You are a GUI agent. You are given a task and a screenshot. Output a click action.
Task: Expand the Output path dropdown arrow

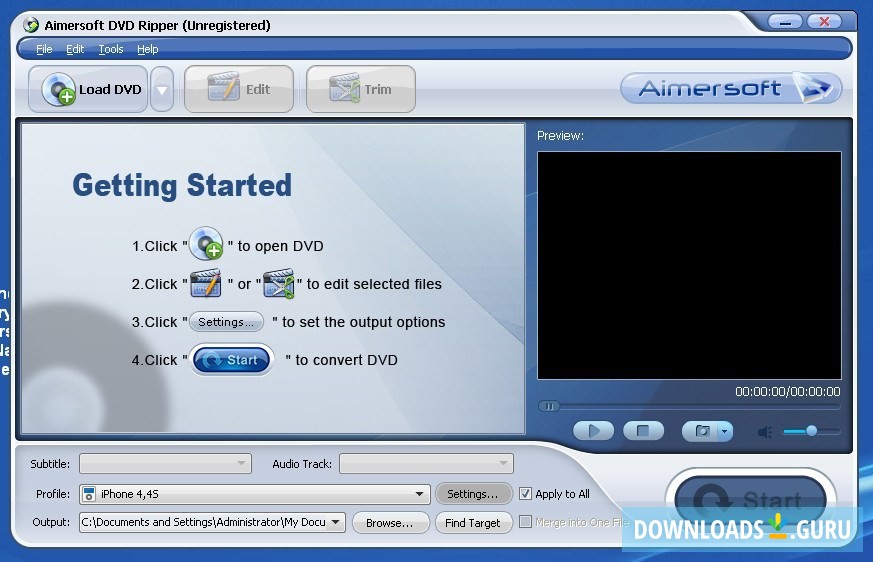click(336, 522)
